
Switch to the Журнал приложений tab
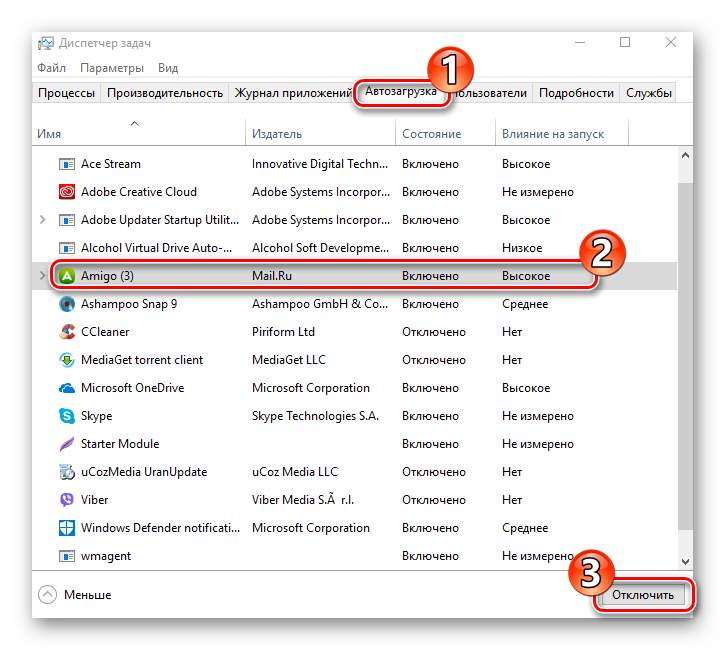(293, 93)
